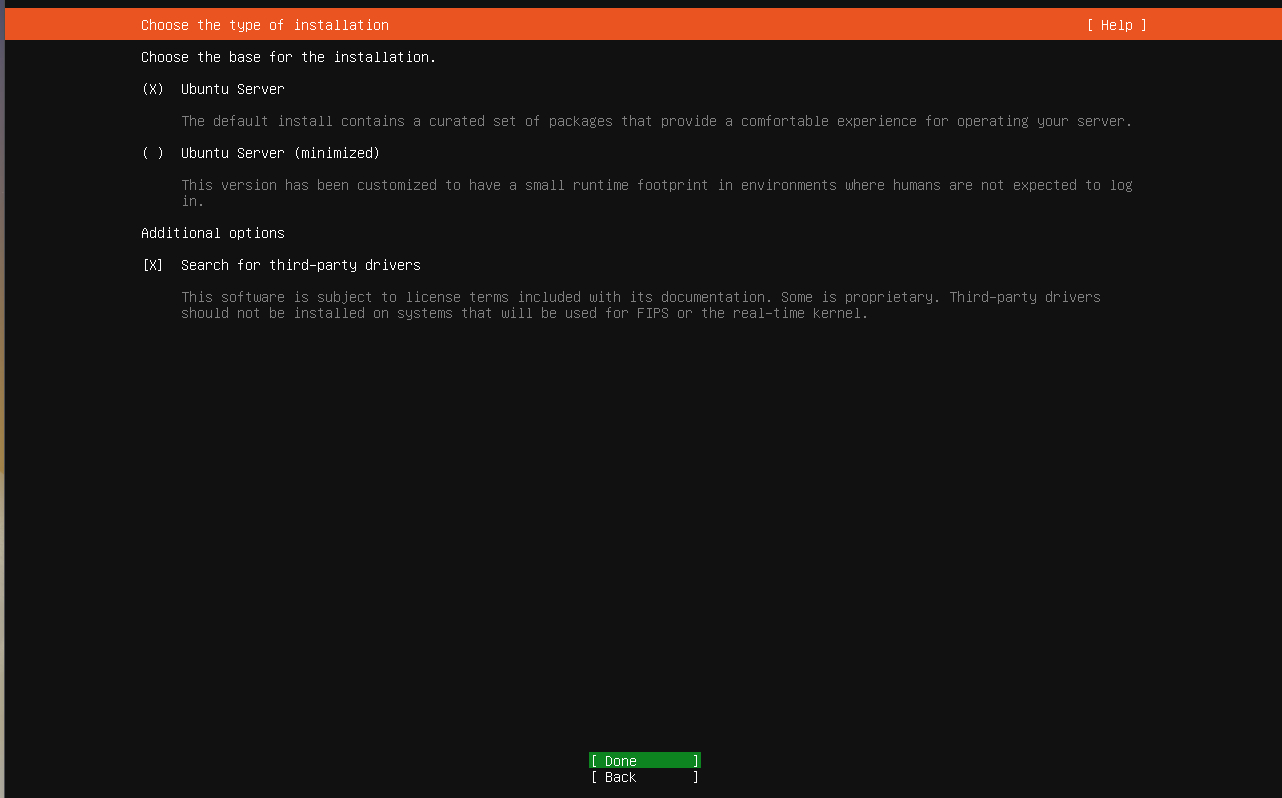This screenshot has width=1282, height=798.
Task: Click the empty parentheses beside minimized option
Action: [x=153, y=153]
